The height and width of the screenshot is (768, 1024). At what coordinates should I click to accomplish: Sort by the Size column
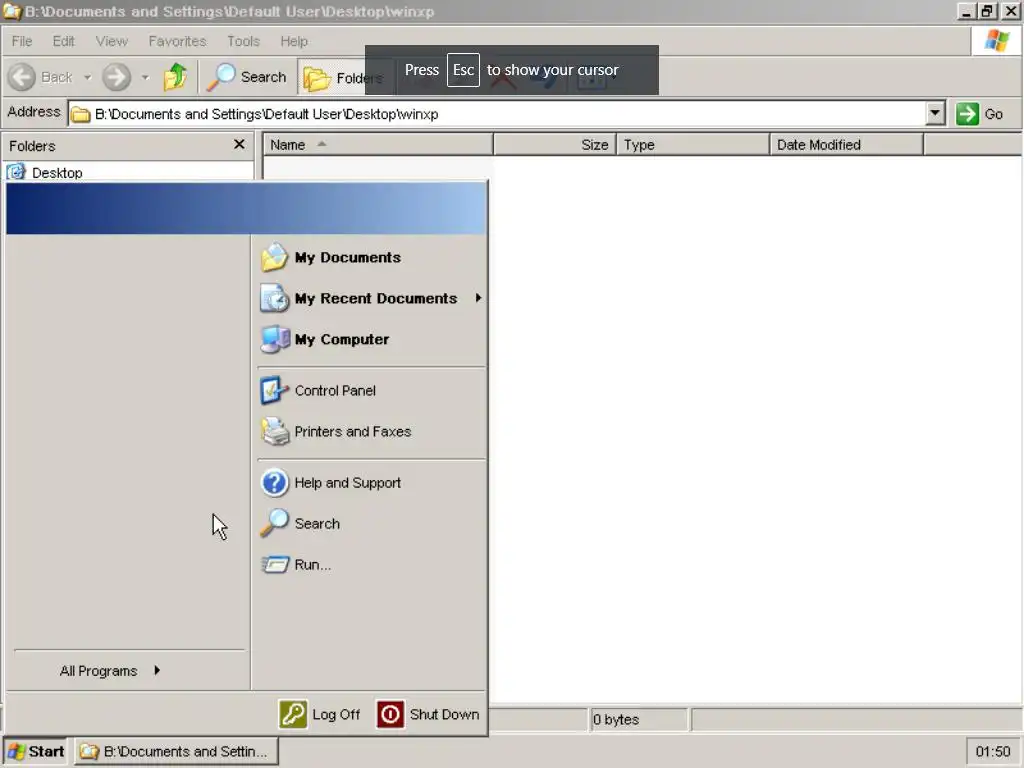[555, 145]
